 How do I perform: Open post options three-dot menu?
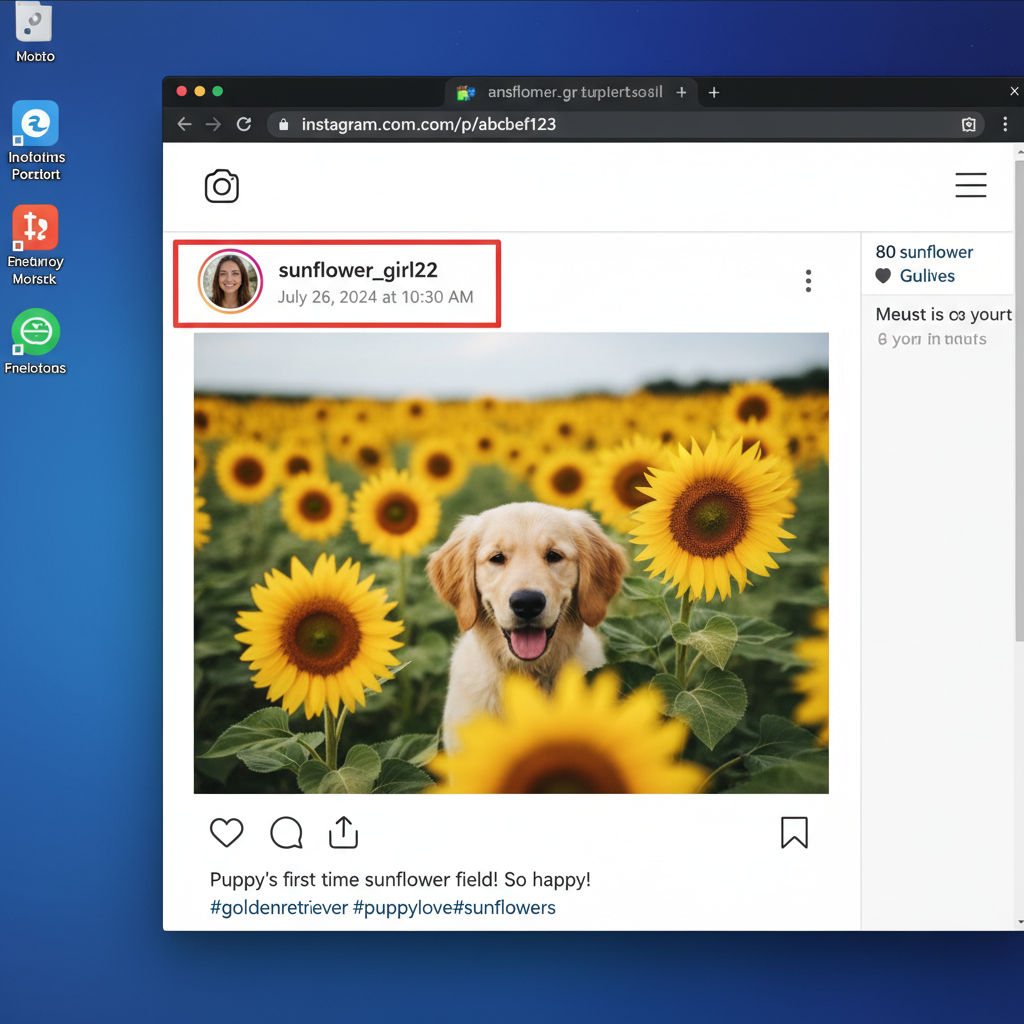(808, 281)
